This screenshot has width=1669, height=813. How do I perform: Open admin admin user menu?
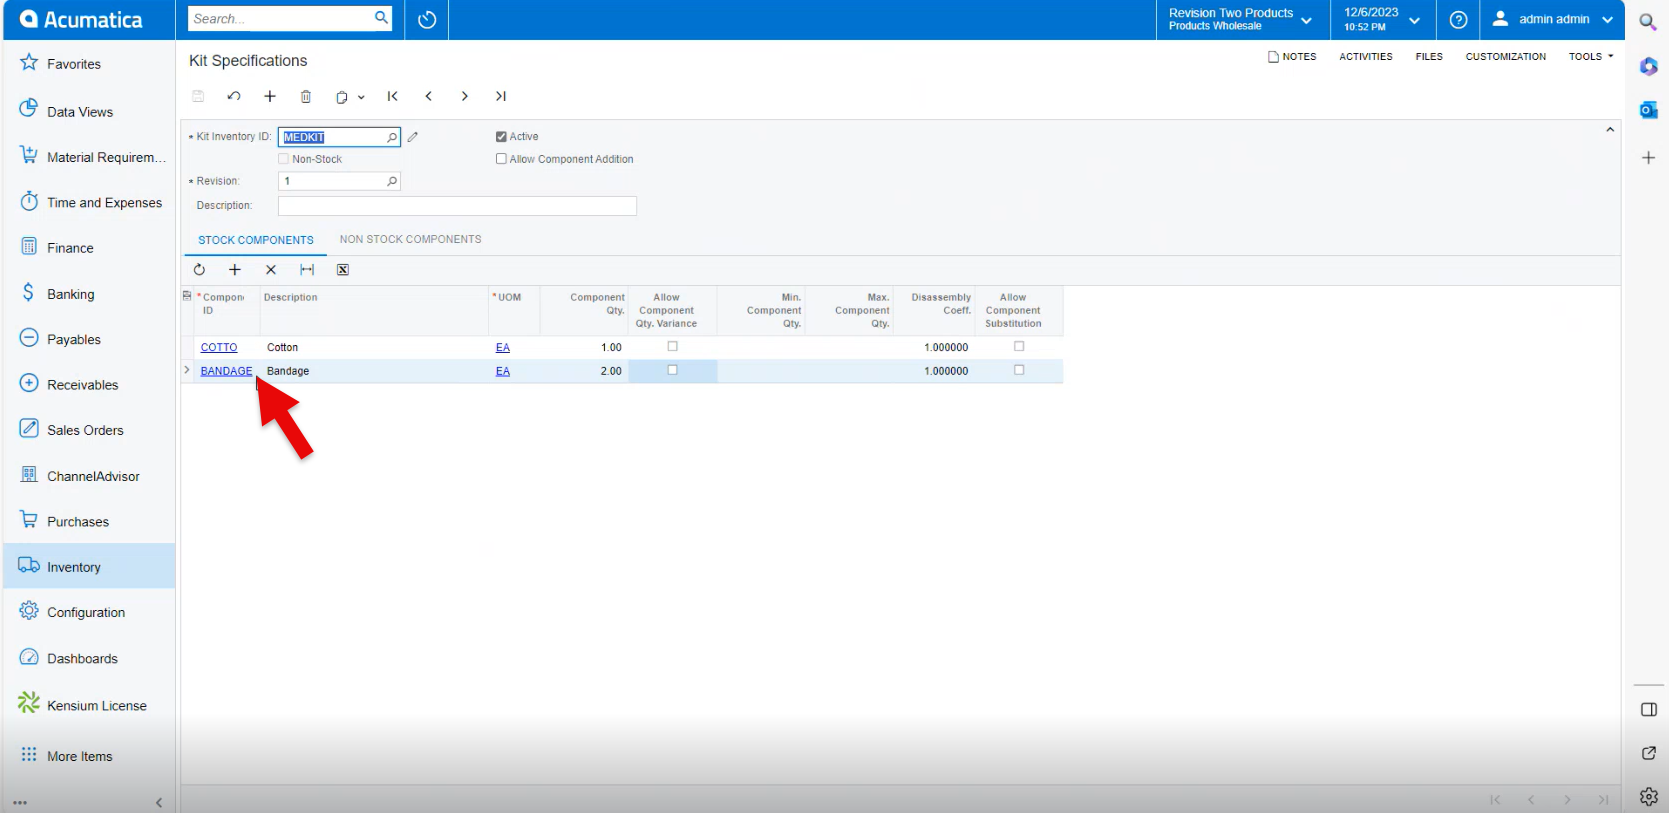pyautogui.click(x=1552, y=20)
